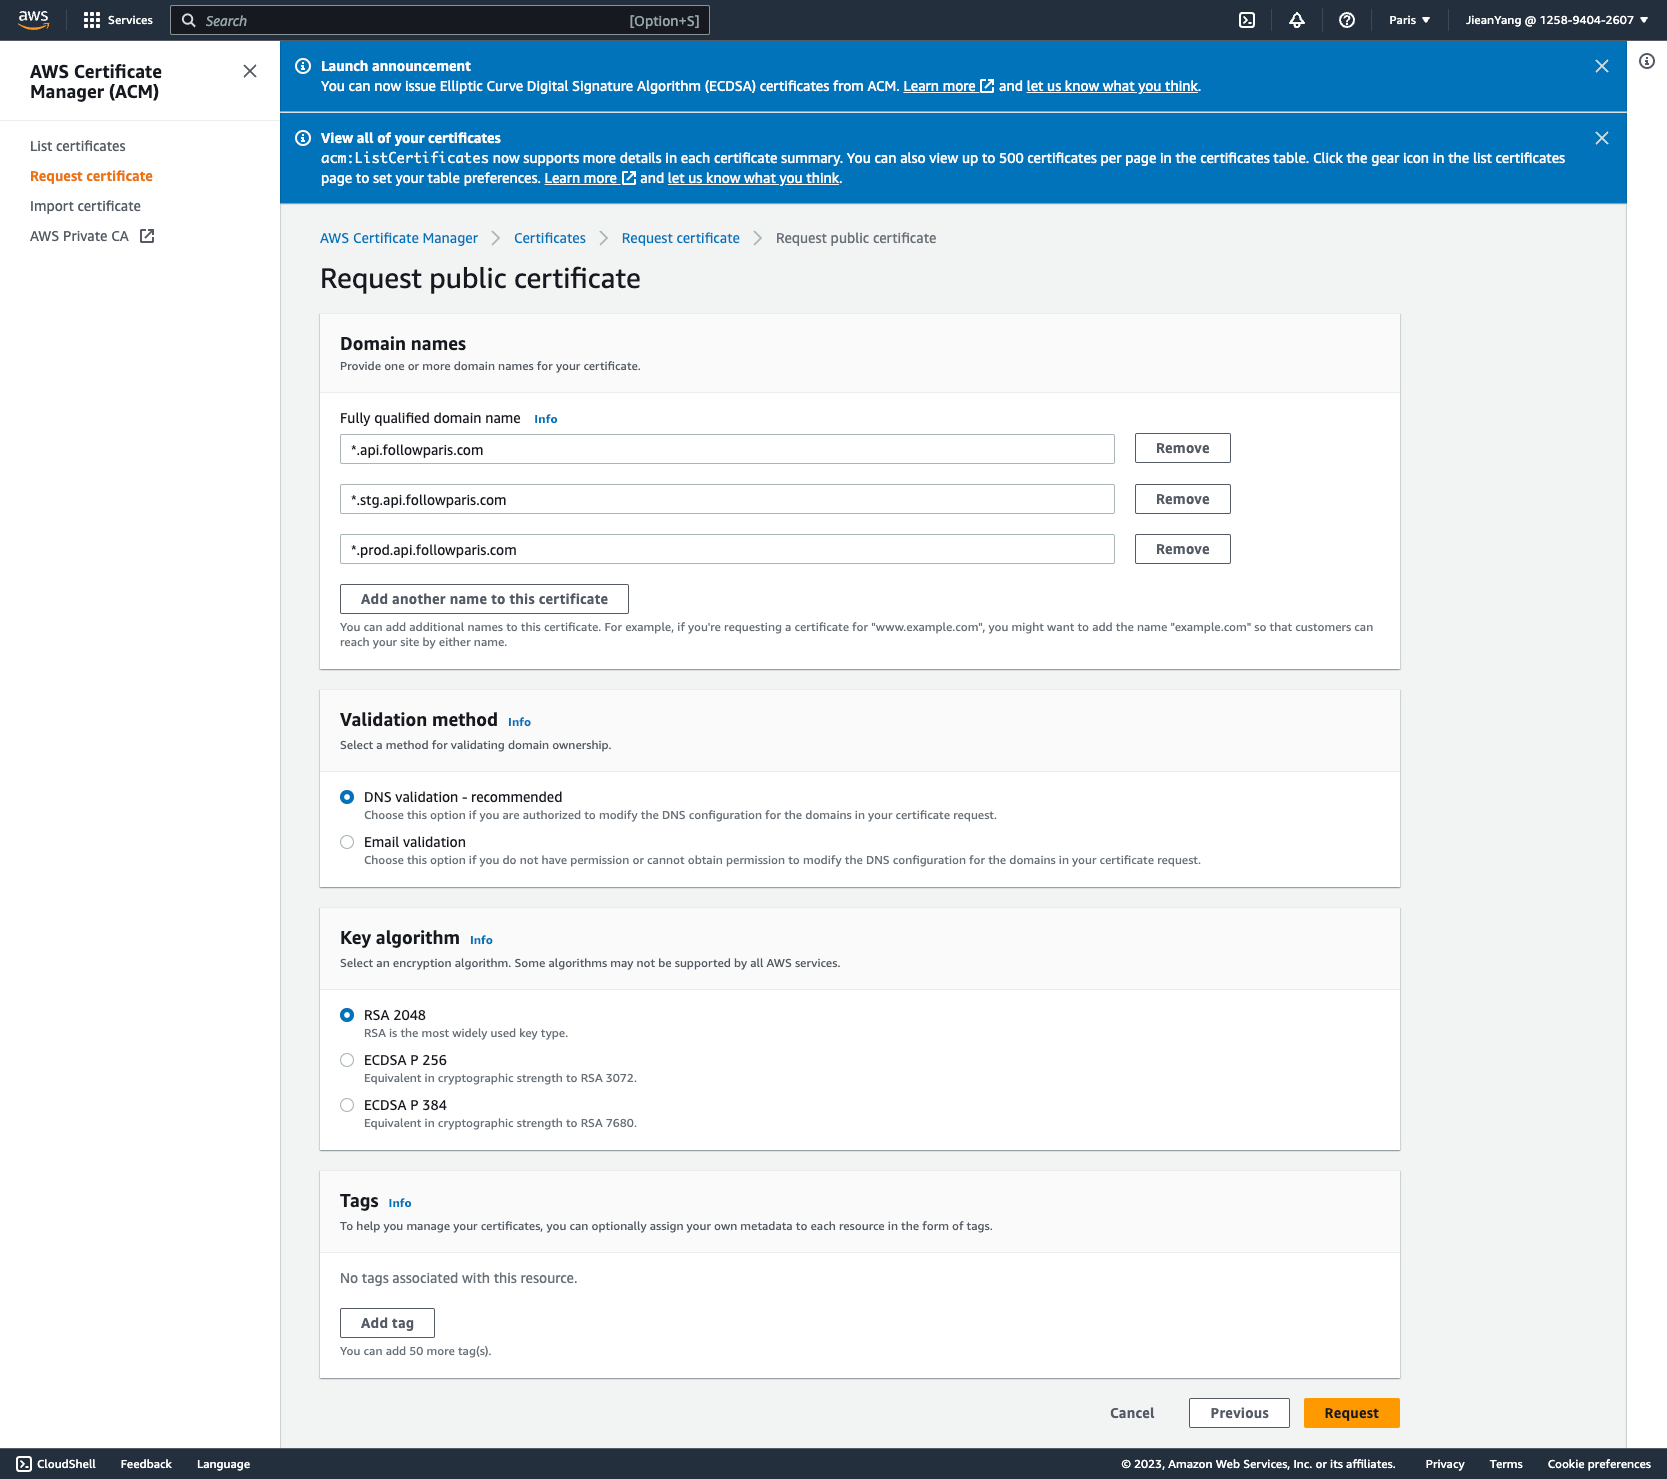Image resolution: width=1667 pixels, height=1479 pixels.
Task: Select Email validation radio button
Action: tap(347, 842)
